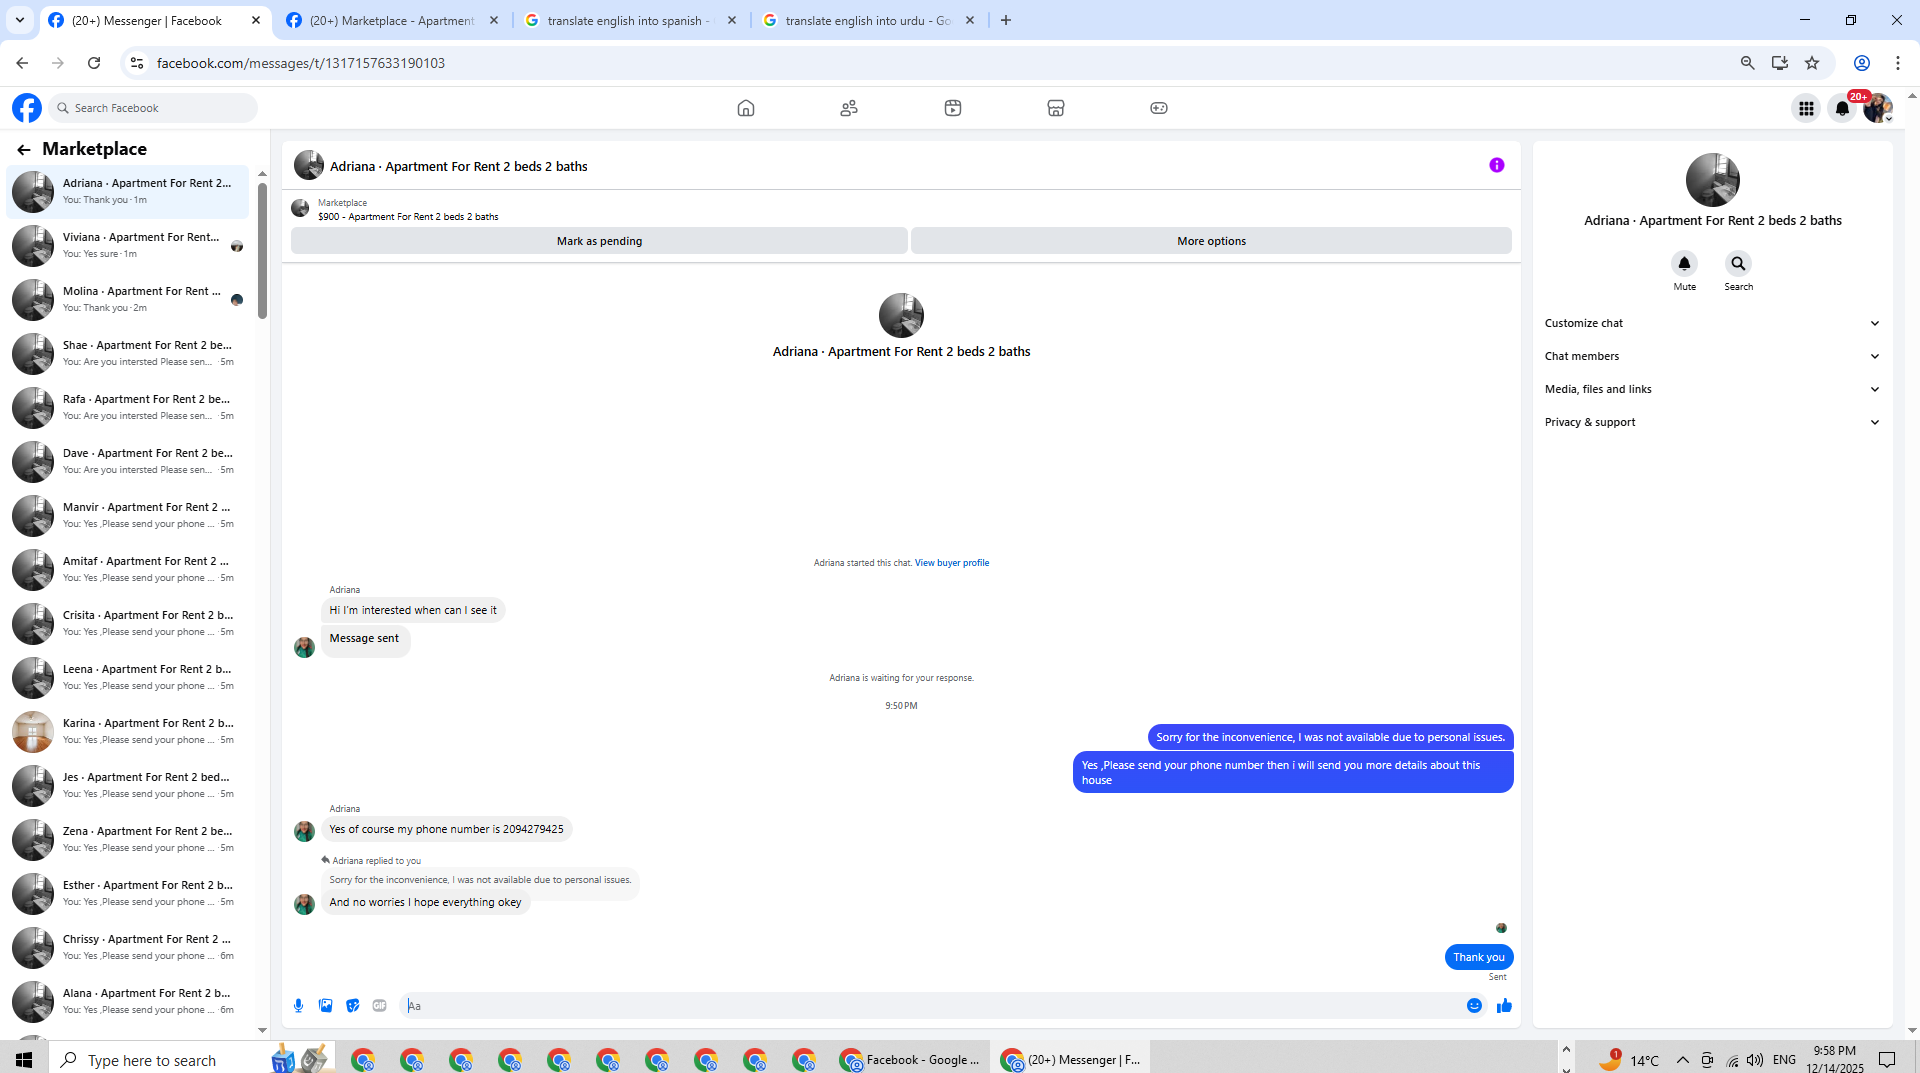The height and width of the screenshot is (1073, 1920).
Task: Attach a file with the image icon
Action: (x=325, y=1006)
